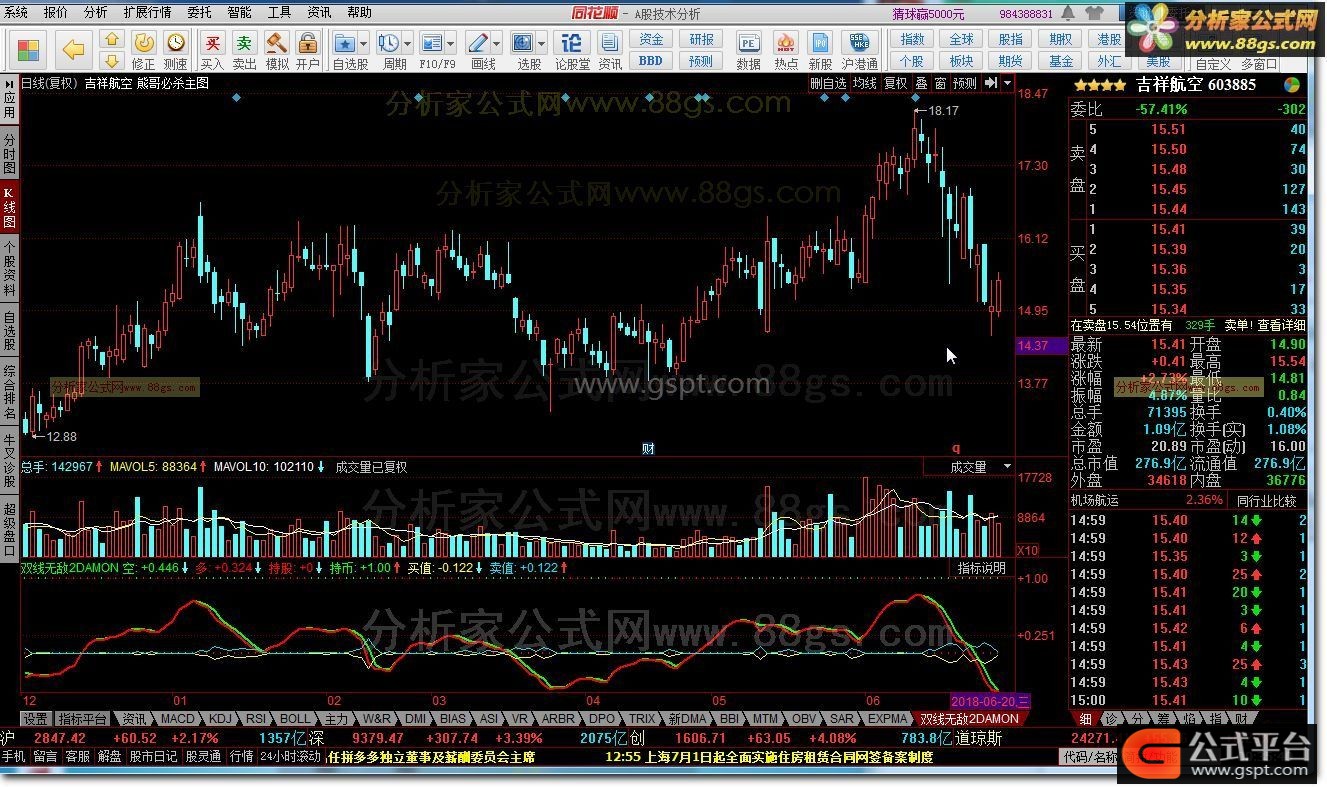Image resolution: width=1327 pixels, height=787 pixels.
Task: Expand the F10/F9 dropdown arrow
Action: point(451,43)
